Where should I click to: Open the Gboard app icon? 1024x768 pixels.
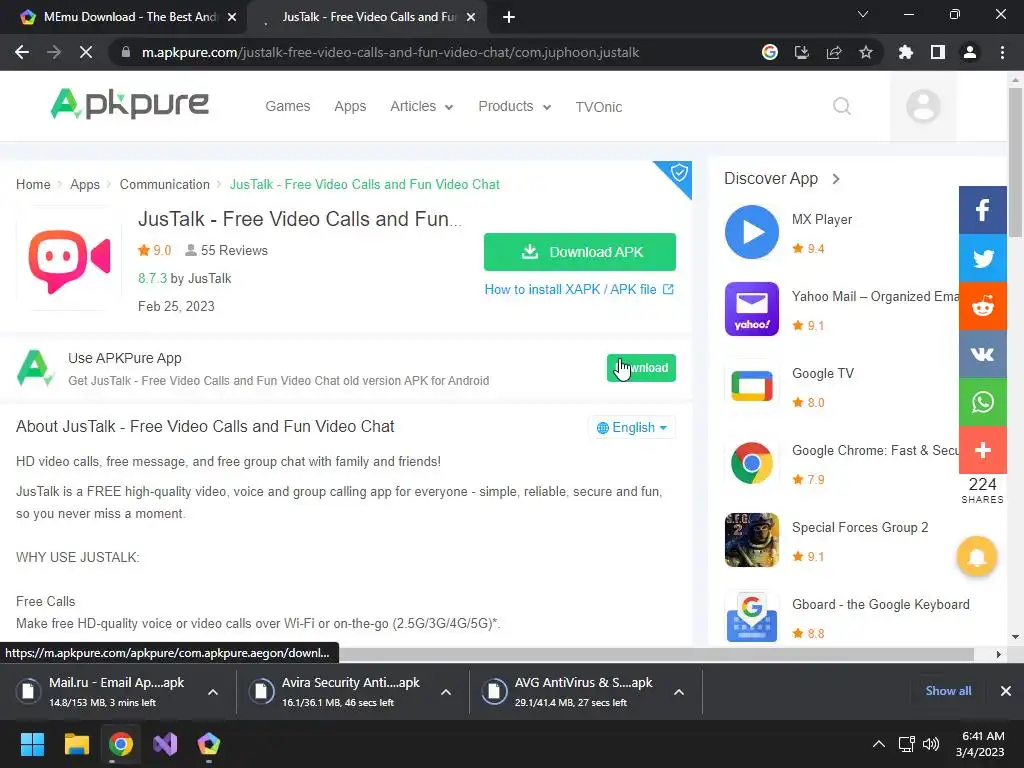coord(752,617)
